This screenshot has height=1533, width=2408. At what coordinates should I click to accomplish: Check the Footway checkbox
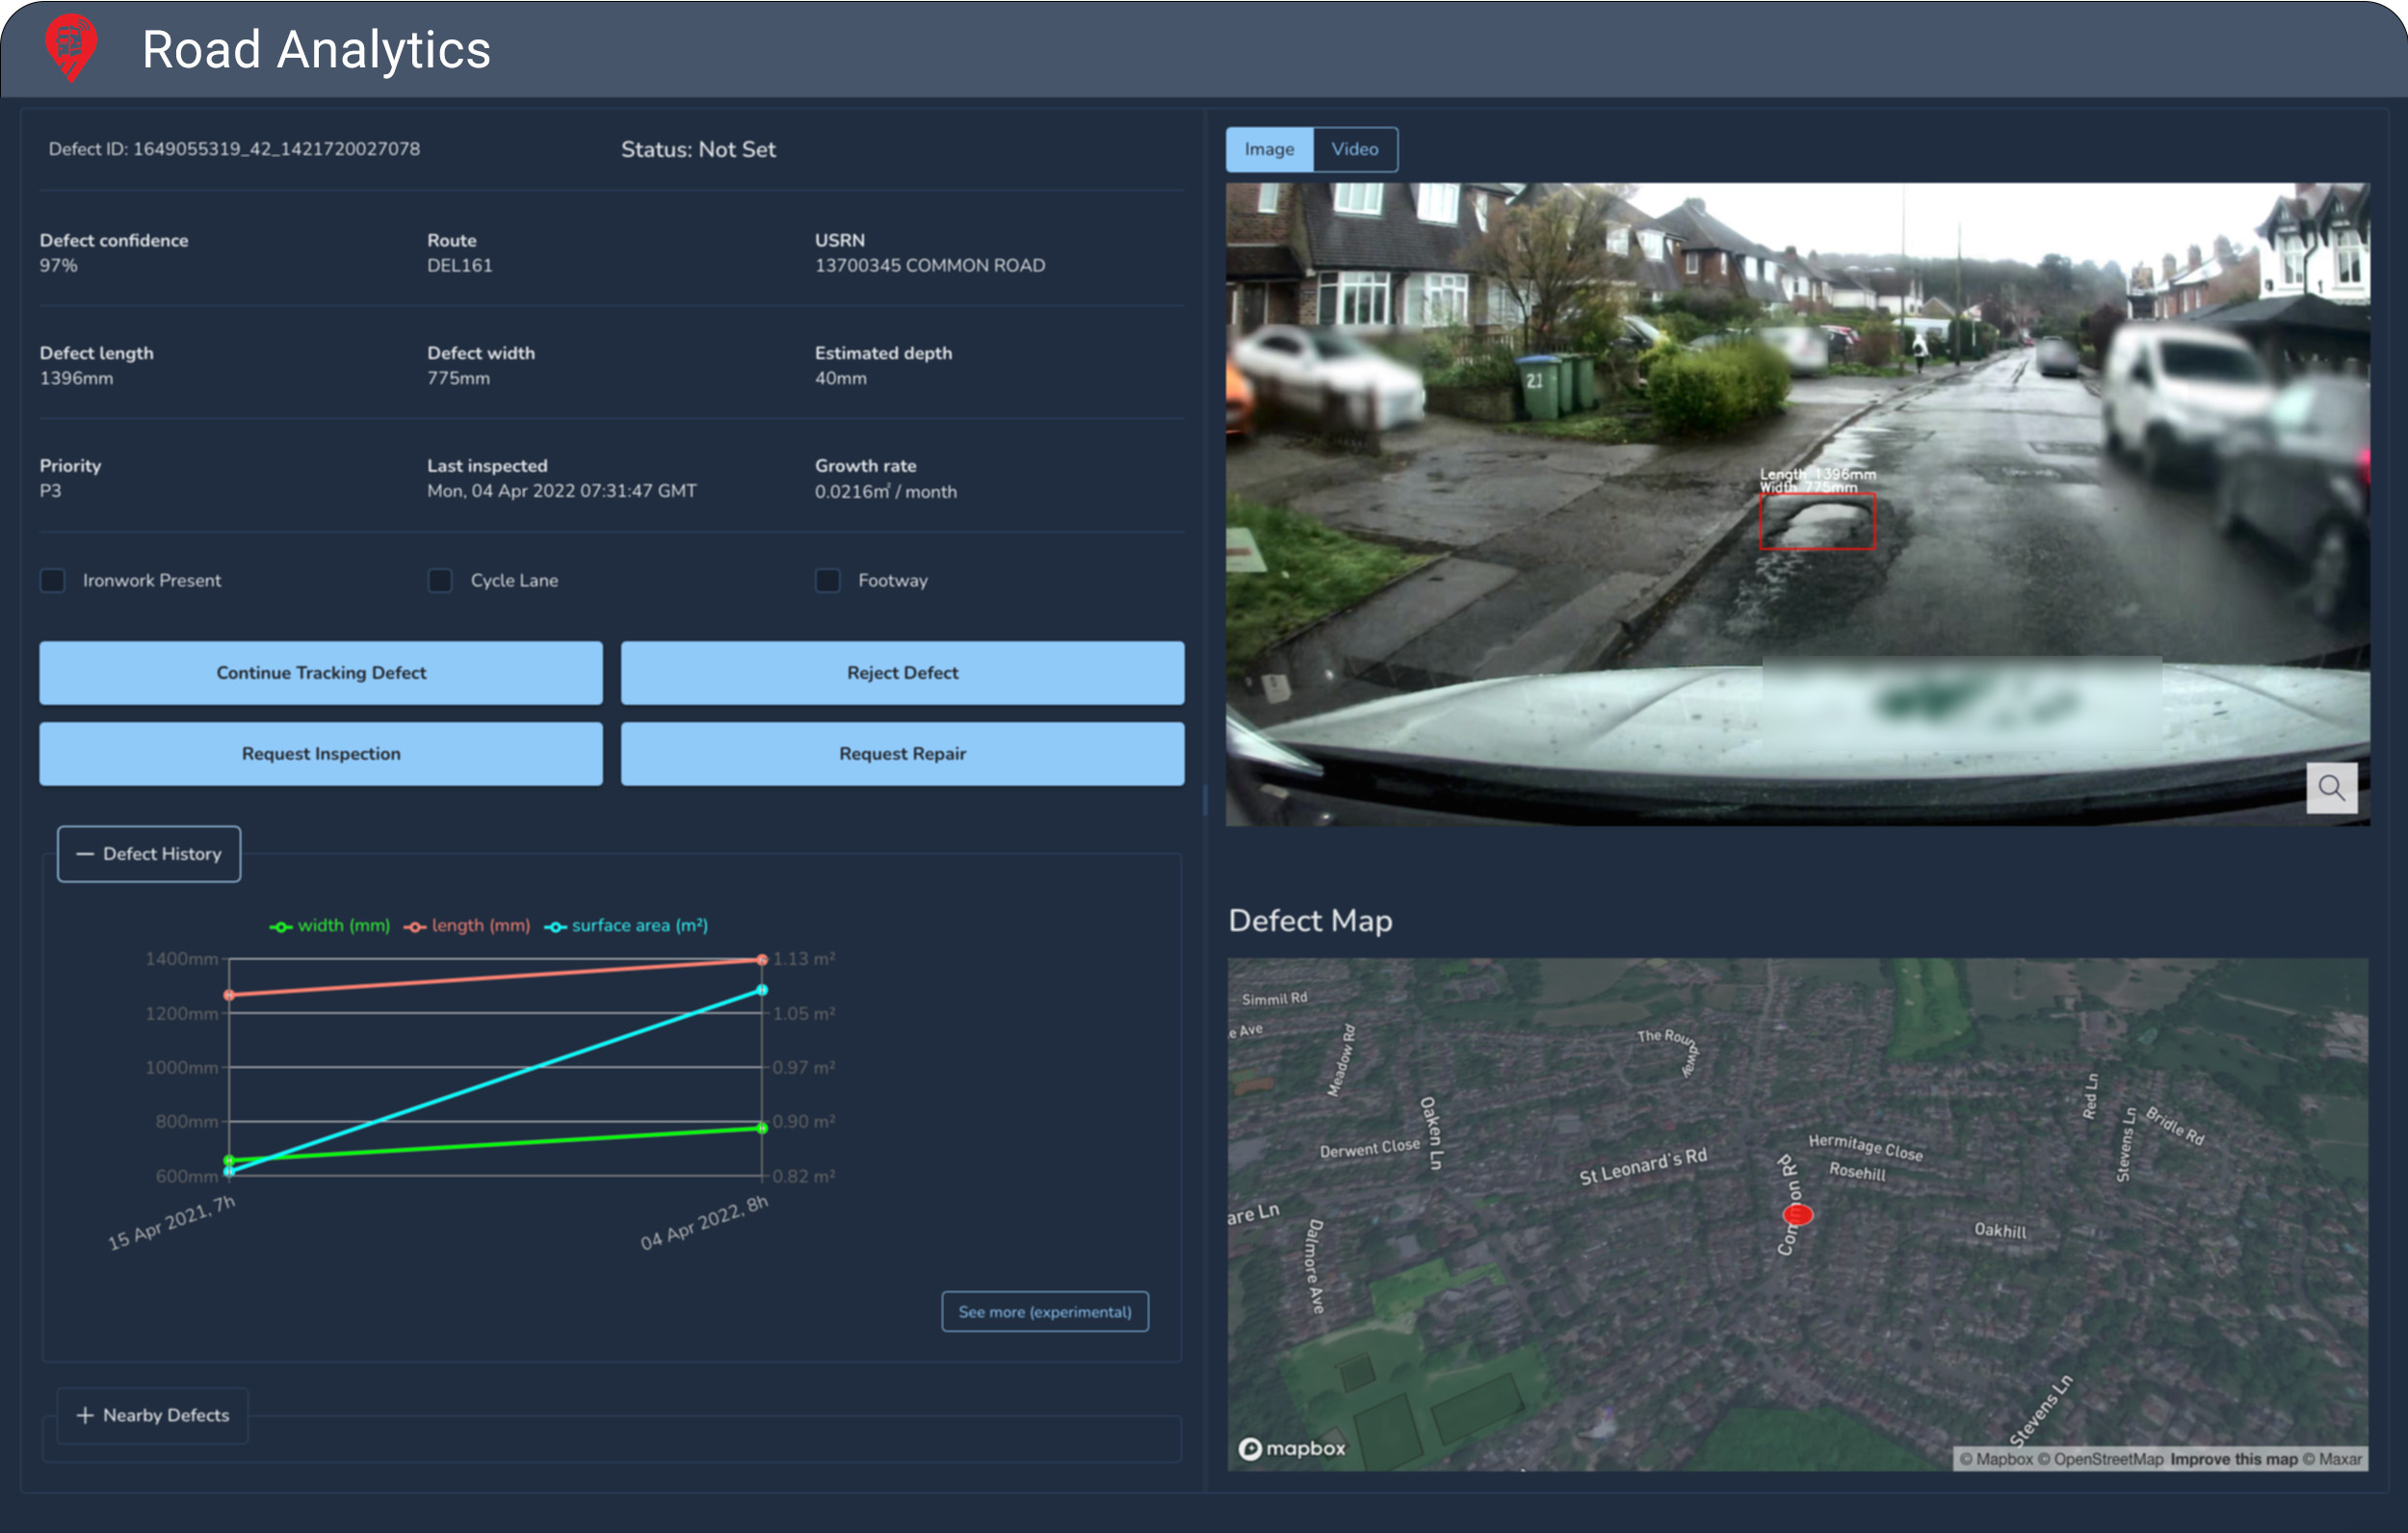coord(827,580)
